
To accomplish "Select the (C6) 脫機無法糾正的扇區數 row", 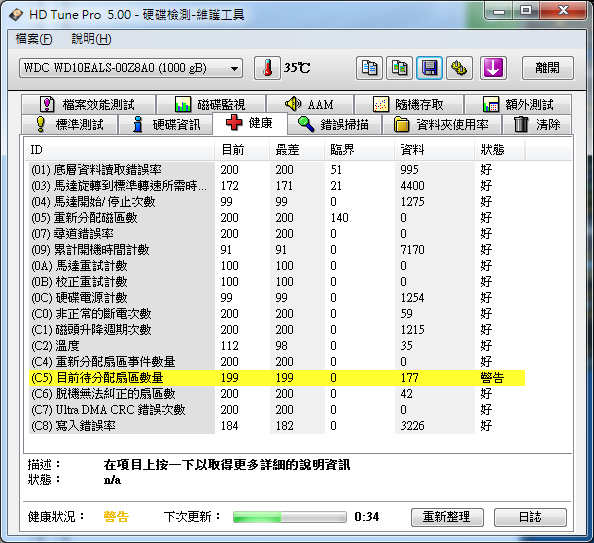I will 277,394.
